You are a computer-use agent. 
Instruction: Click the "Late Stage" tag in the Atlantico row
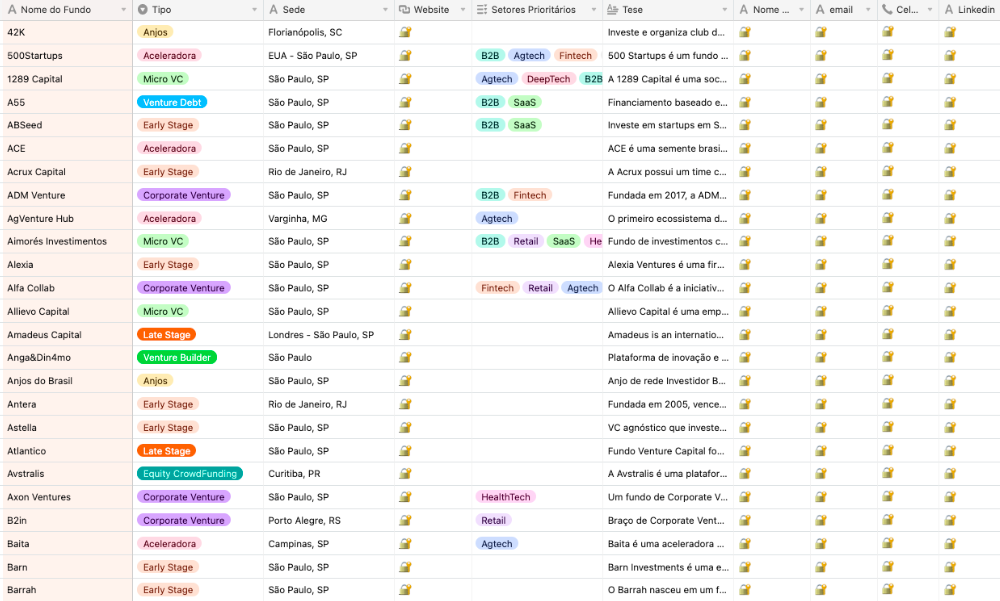coord(166,450)
